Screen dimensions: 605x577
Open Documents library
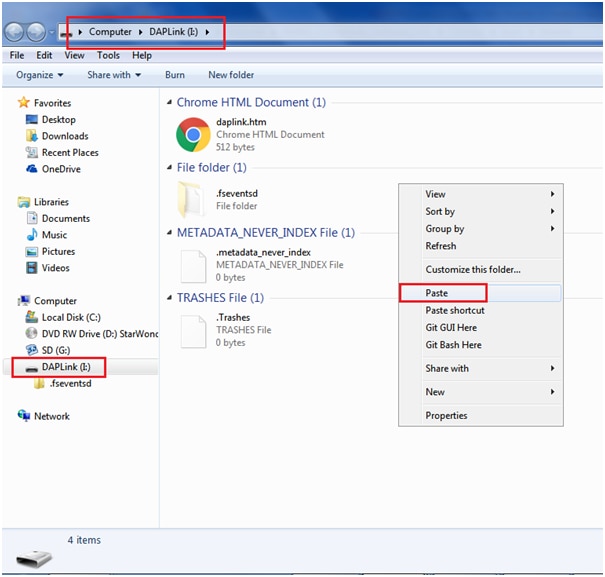coord(66,218)
